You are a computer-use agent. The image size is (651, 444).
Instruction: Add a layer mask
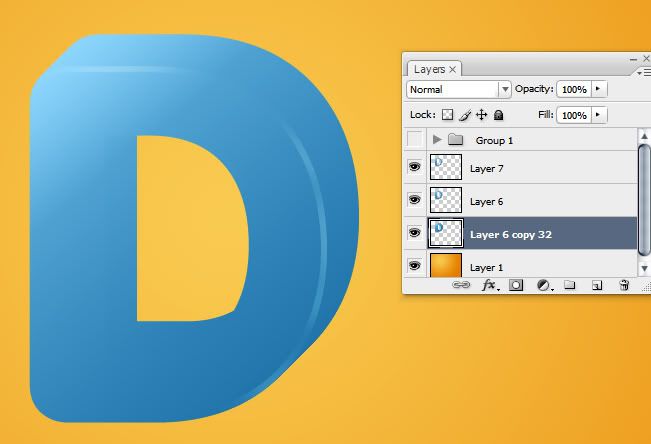(x=516, y=285)
